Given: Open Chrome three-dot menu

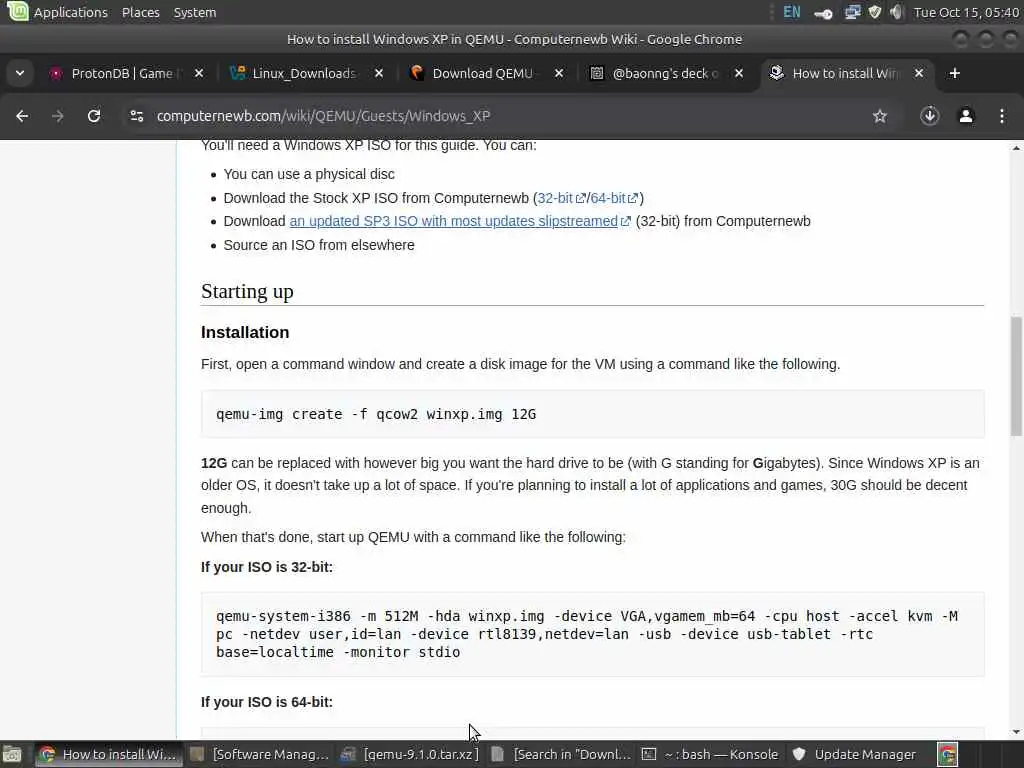Looking at the screenshot, I should point(1002,116).
